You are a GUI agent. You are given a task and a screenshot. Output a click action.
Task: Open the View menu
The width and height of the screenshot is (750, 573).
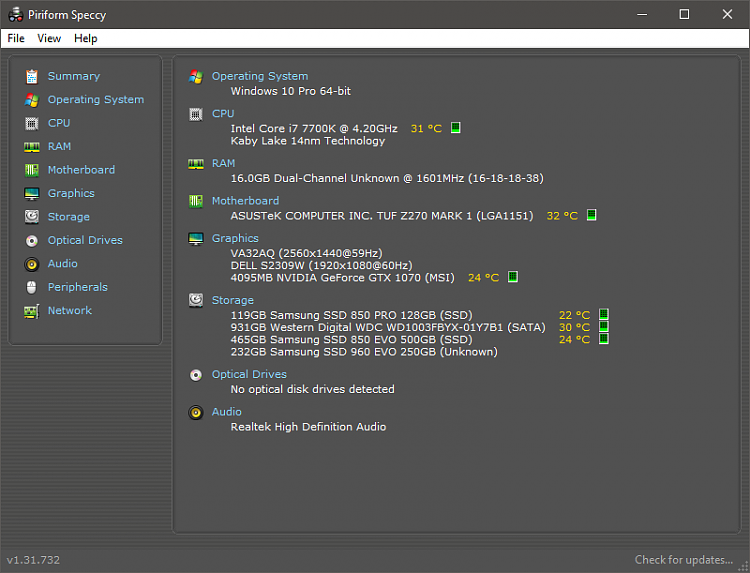[49, 38]
